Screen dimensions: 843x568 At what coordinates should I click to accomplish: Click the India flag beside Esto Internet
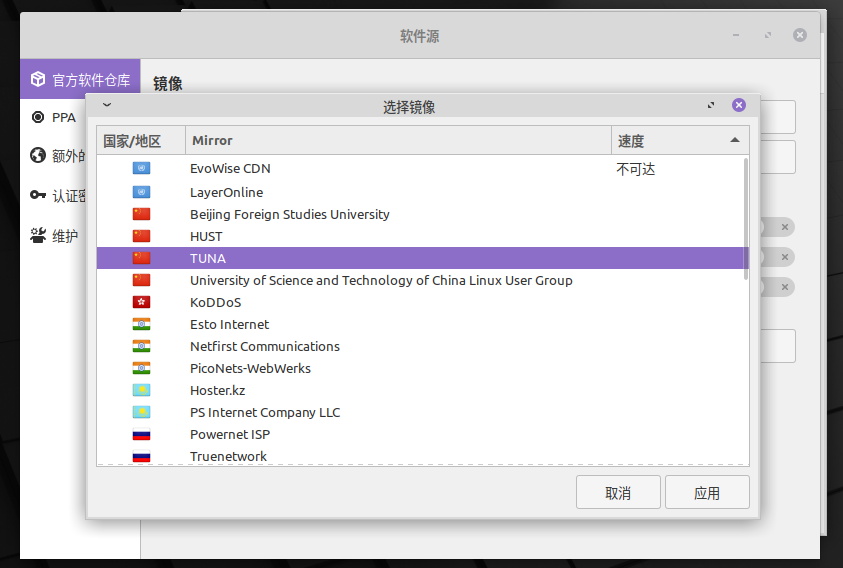click(141, 324)
